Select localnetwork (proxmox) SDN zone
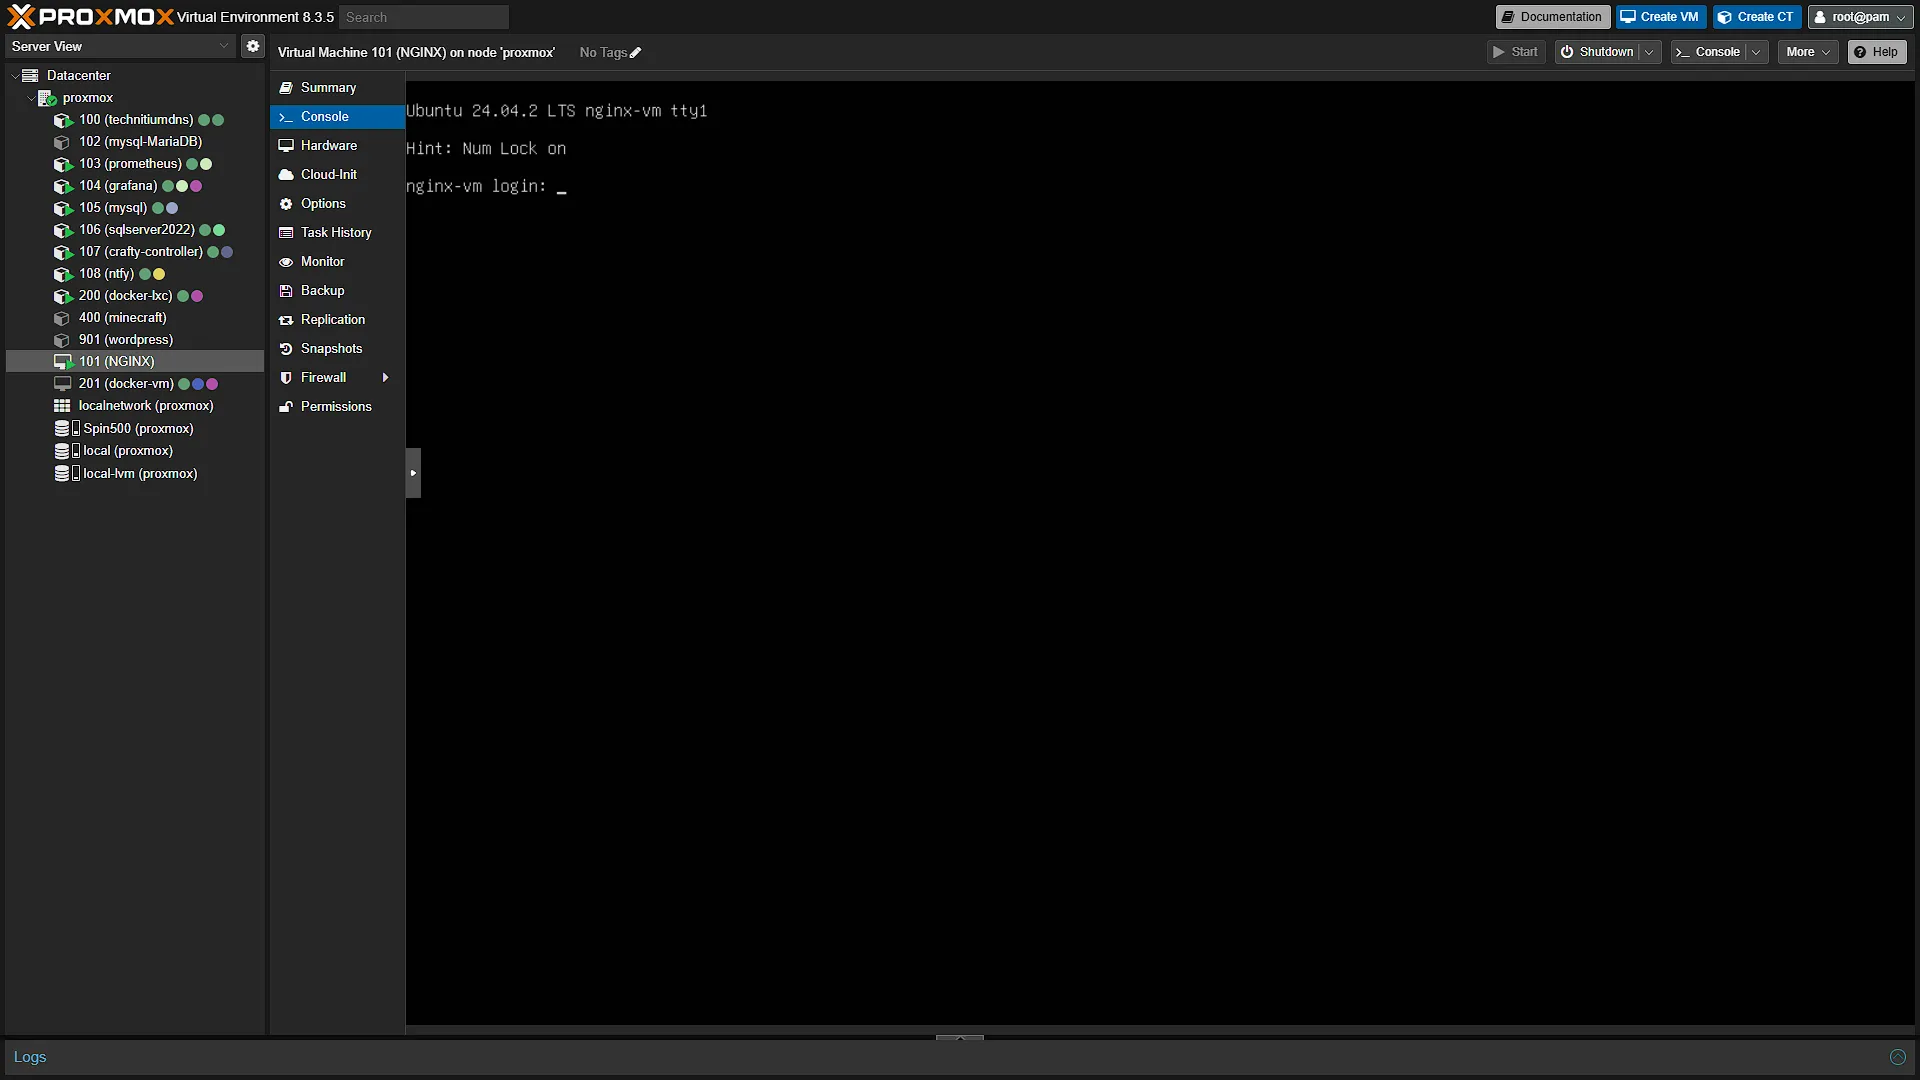 click(x=136, y=406)
